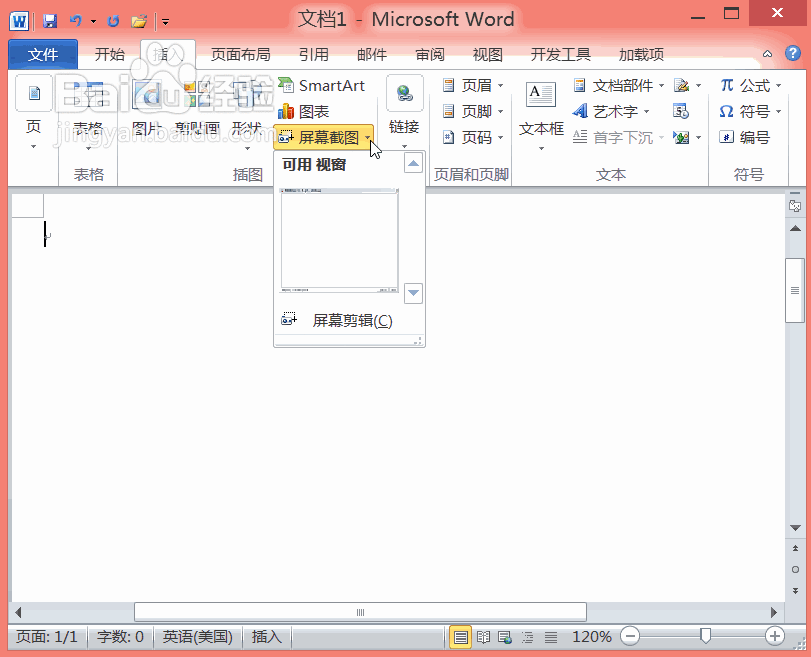Image resolution: width=811 pixels, height=657 pixels.
Task: Click the Save icon in quick access toolbar
Action: pyautogui.click(x=50, y=21)
